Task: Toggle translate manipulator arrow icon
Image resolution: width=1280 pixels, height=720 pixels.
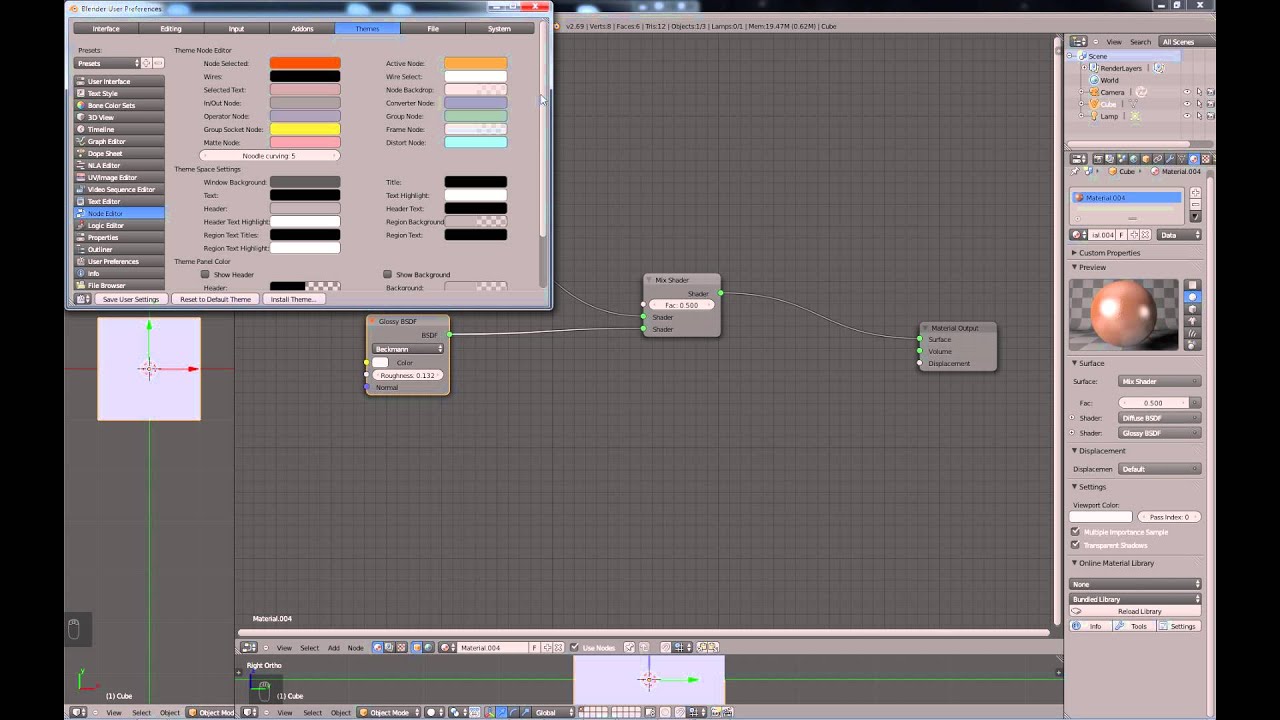Action: tap(501, 712)
